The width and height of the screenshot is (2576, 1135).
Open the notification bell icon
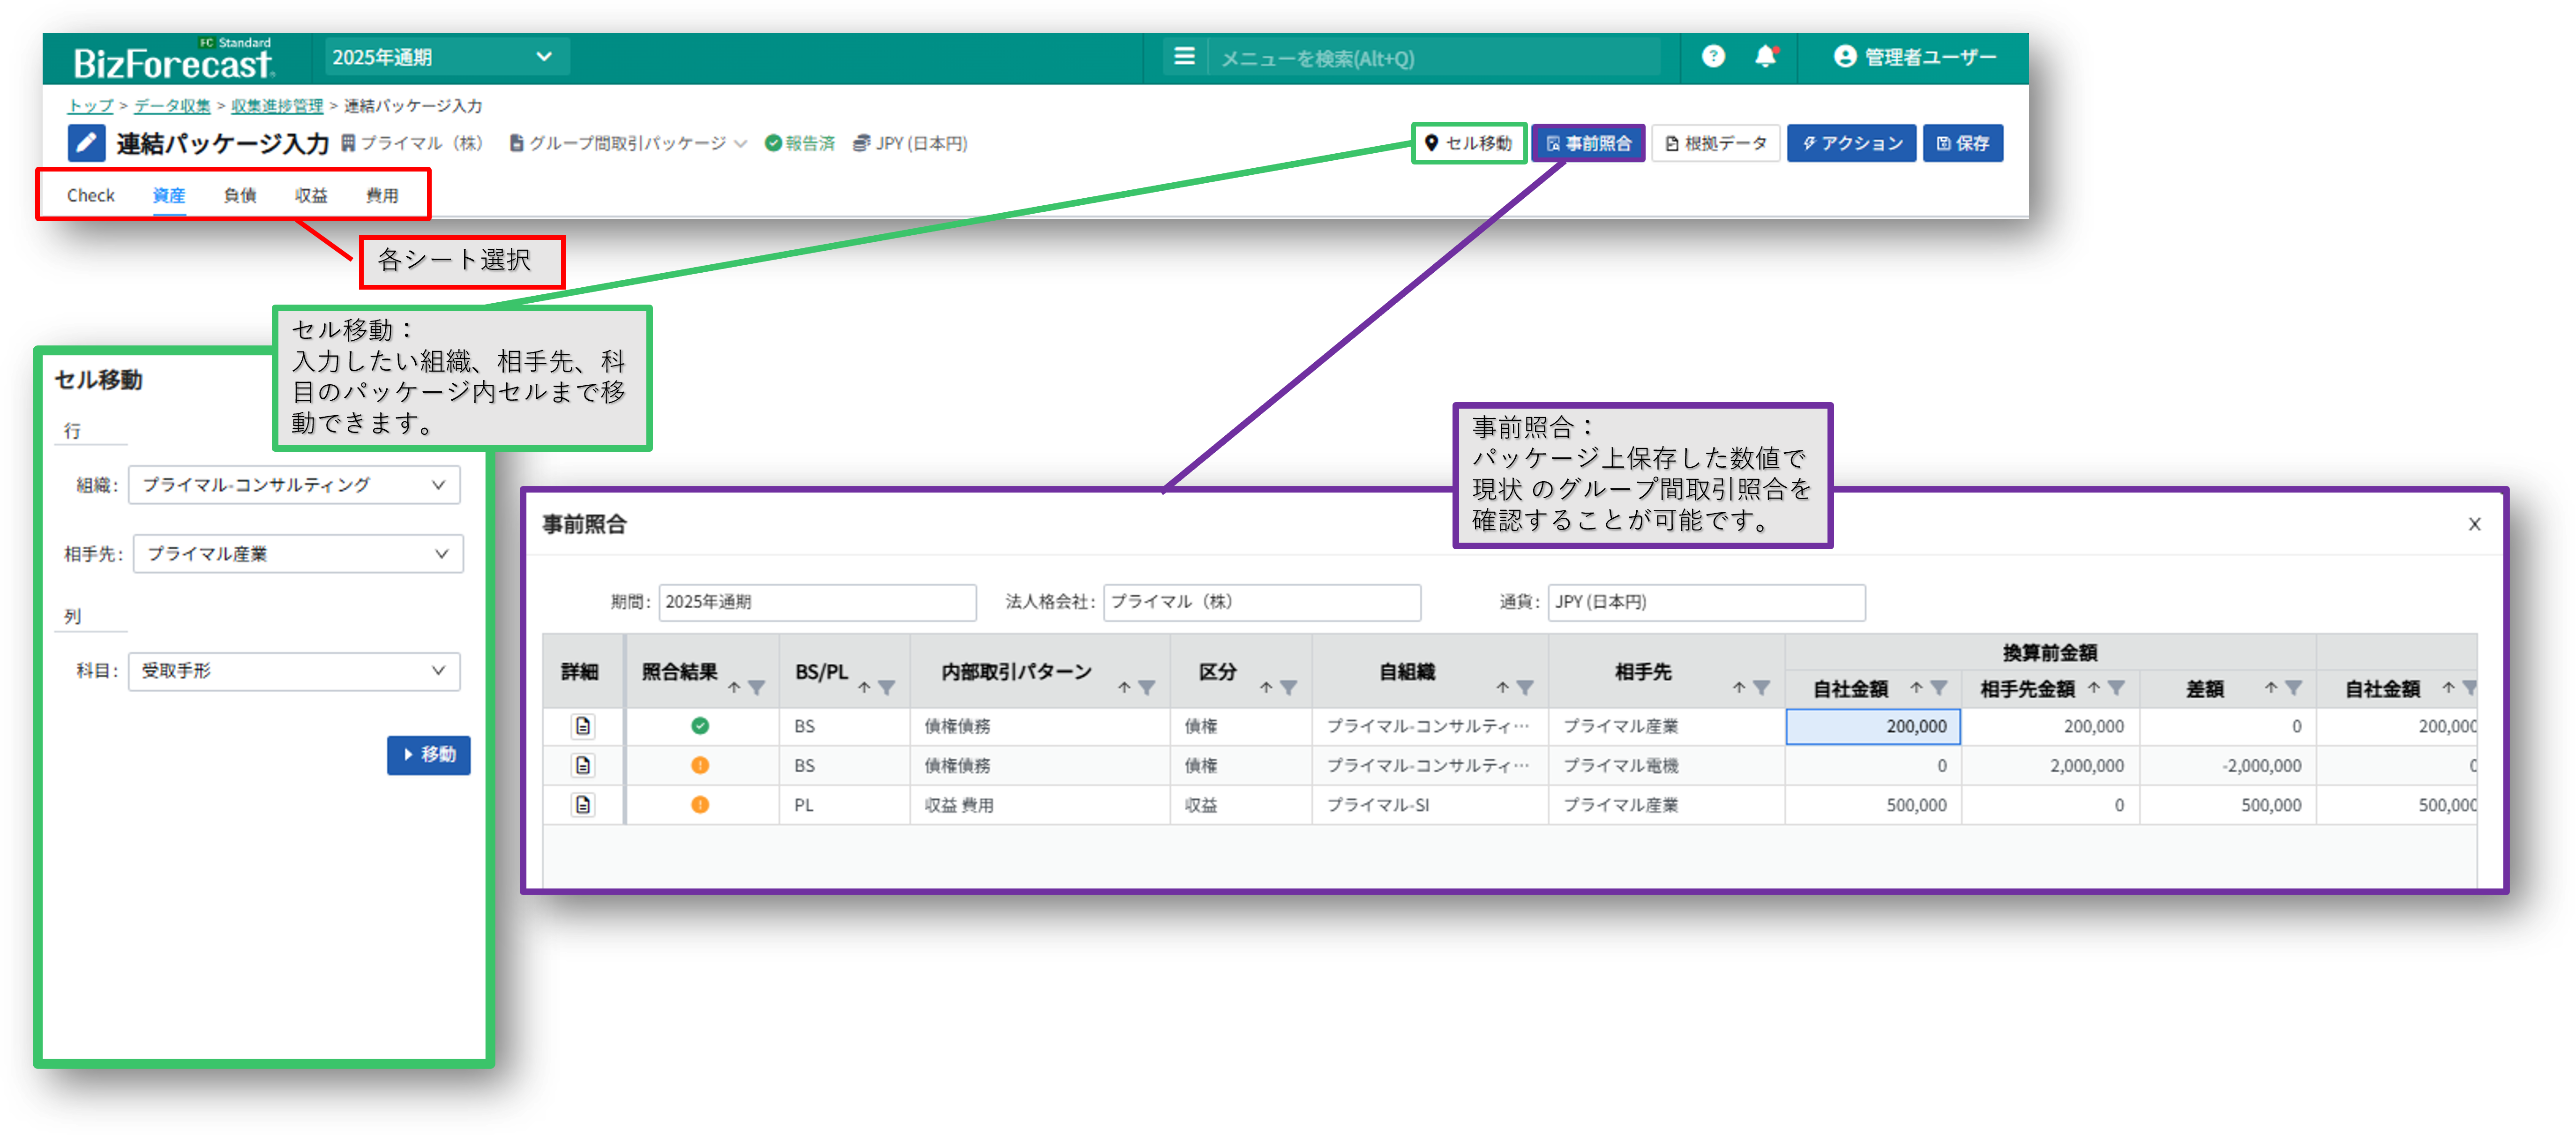pos(1765,57)
